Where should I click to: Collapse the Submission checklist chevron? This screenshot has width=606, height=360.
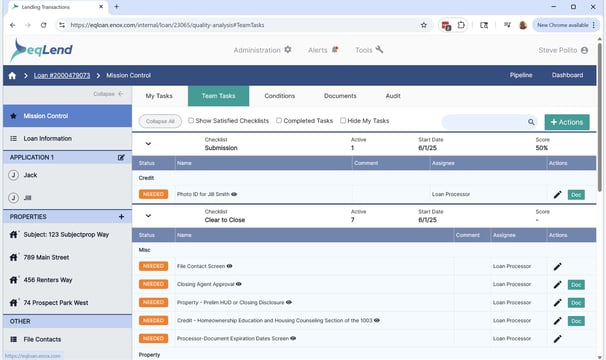pyautogui.click(x=148, y=144)
